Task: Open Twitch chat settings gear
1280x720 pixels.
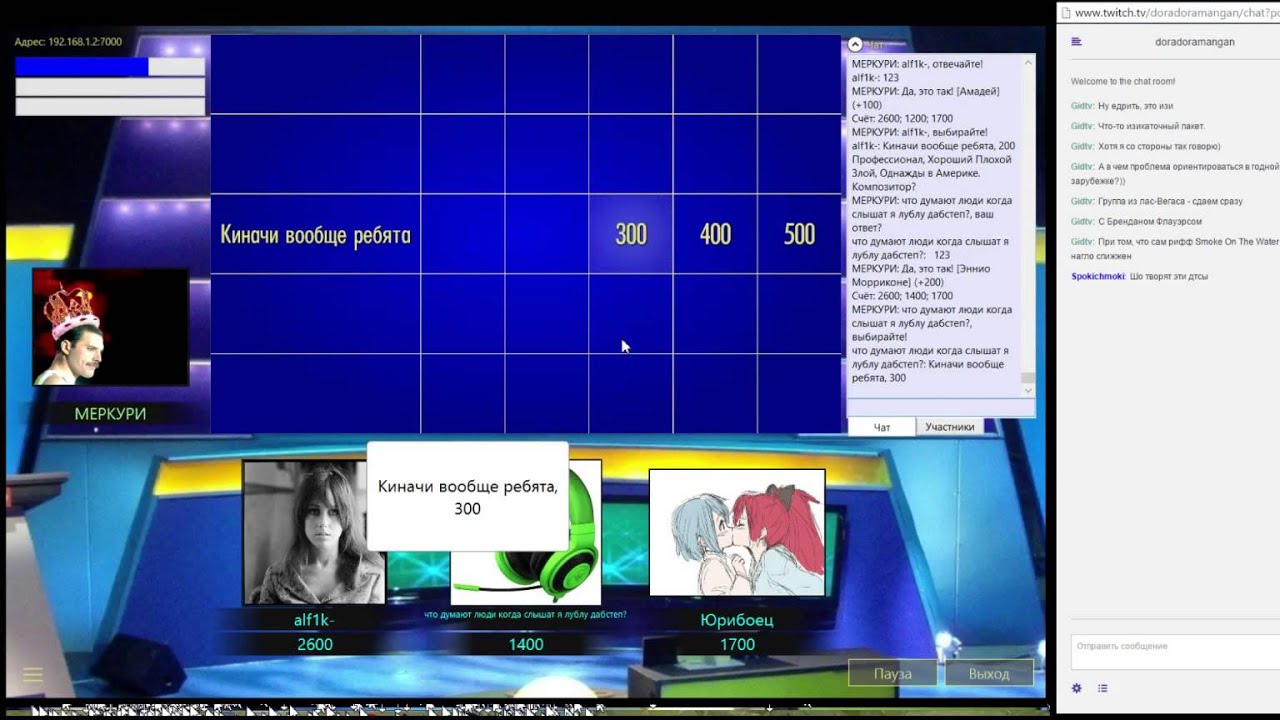Action: point(1077,688)
